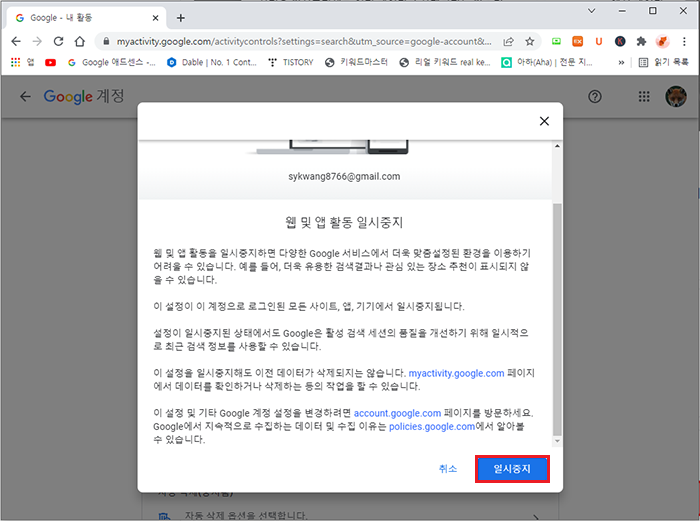The width and height of the screenshot is (700, 521).
Task: Show more bookmarks with double chevron
Action: (x=621, y=63)
